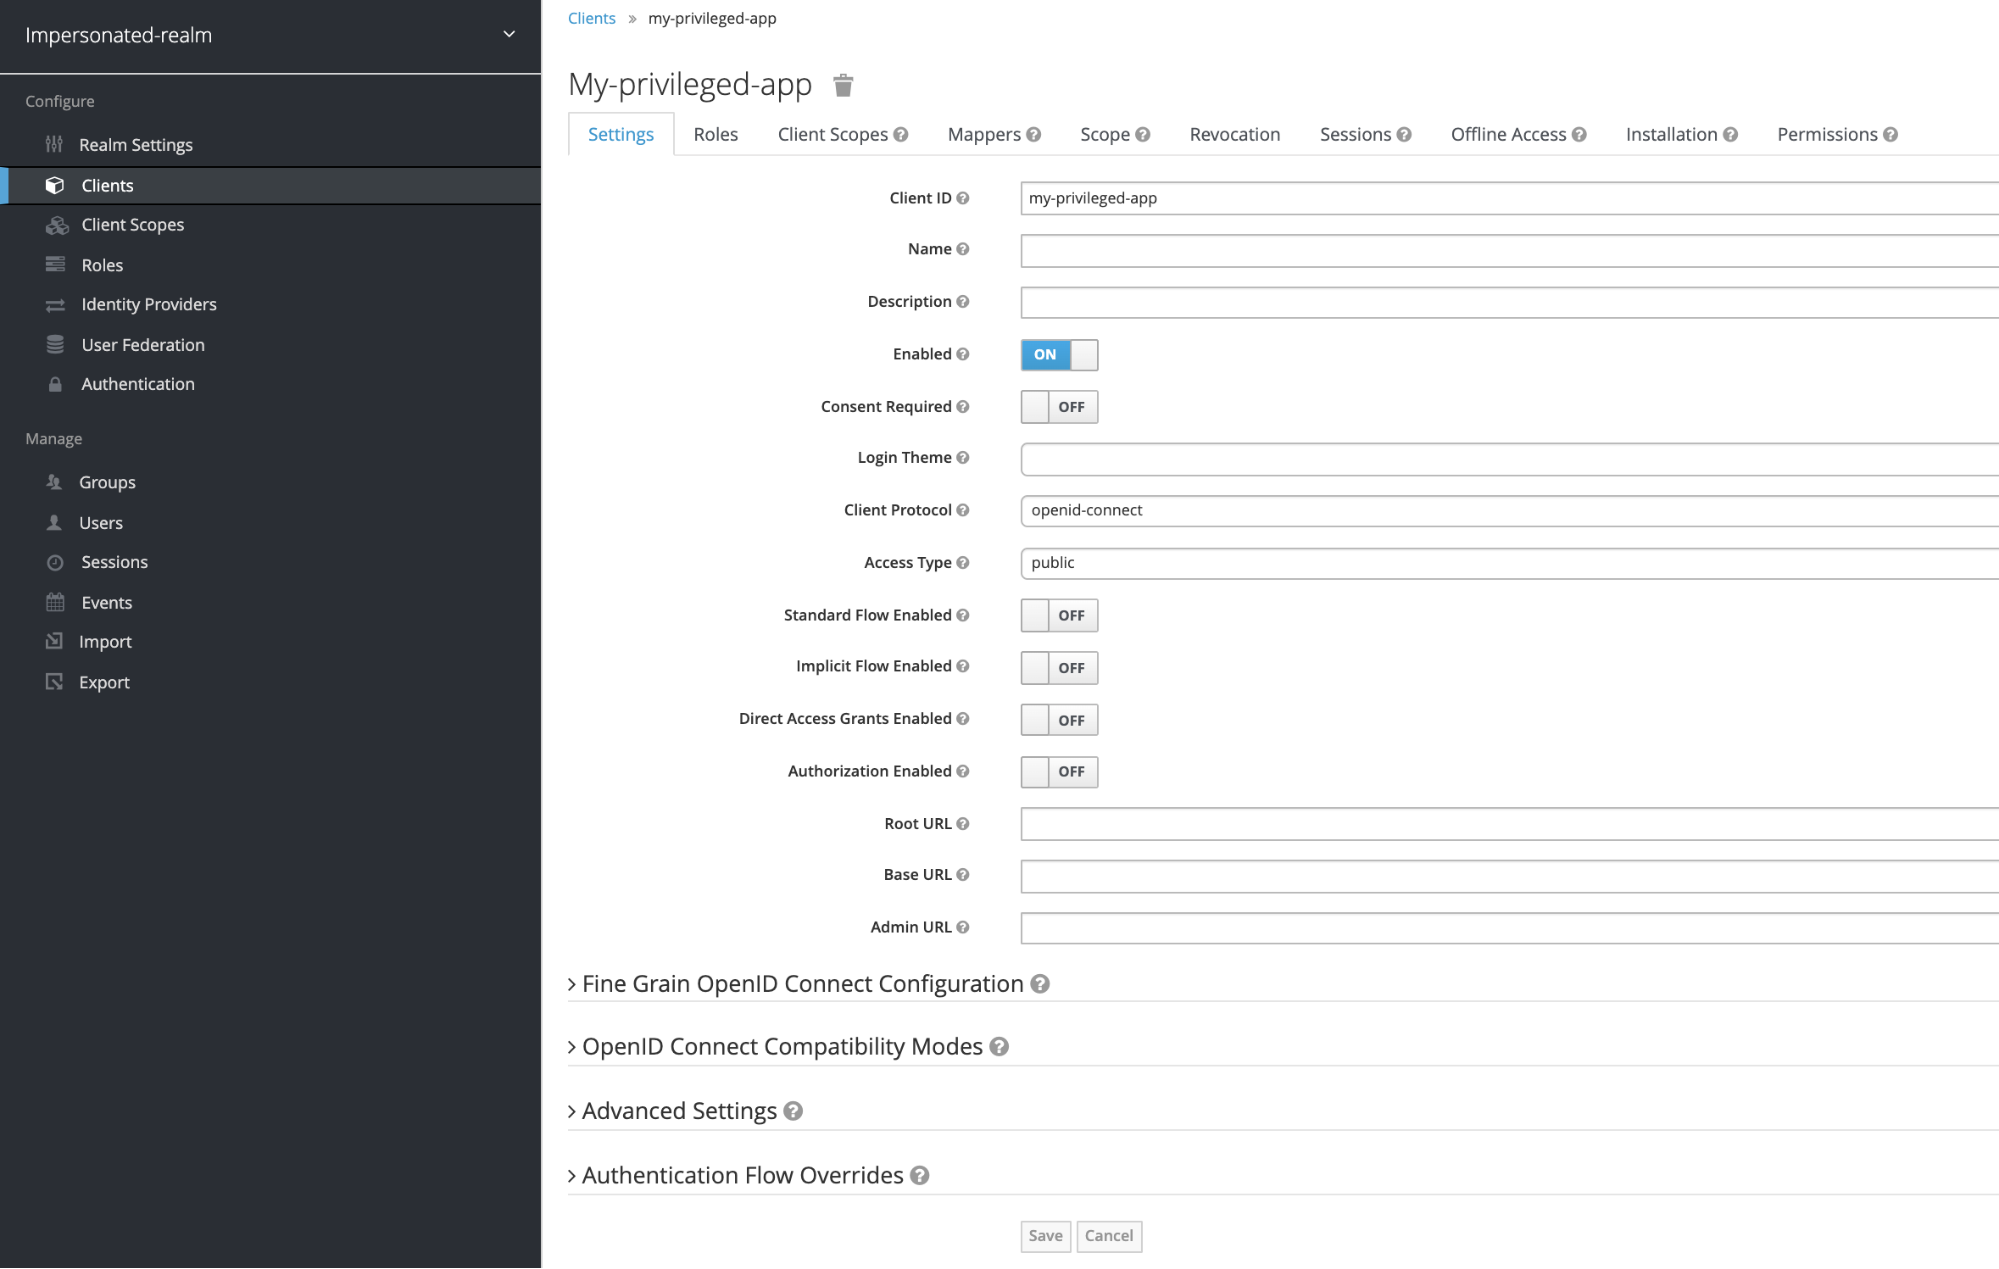Image resolution: width=1999 pixels, height=1269 pixels.
Task: Switch to the Mappers tab
Action: (984, 133)
